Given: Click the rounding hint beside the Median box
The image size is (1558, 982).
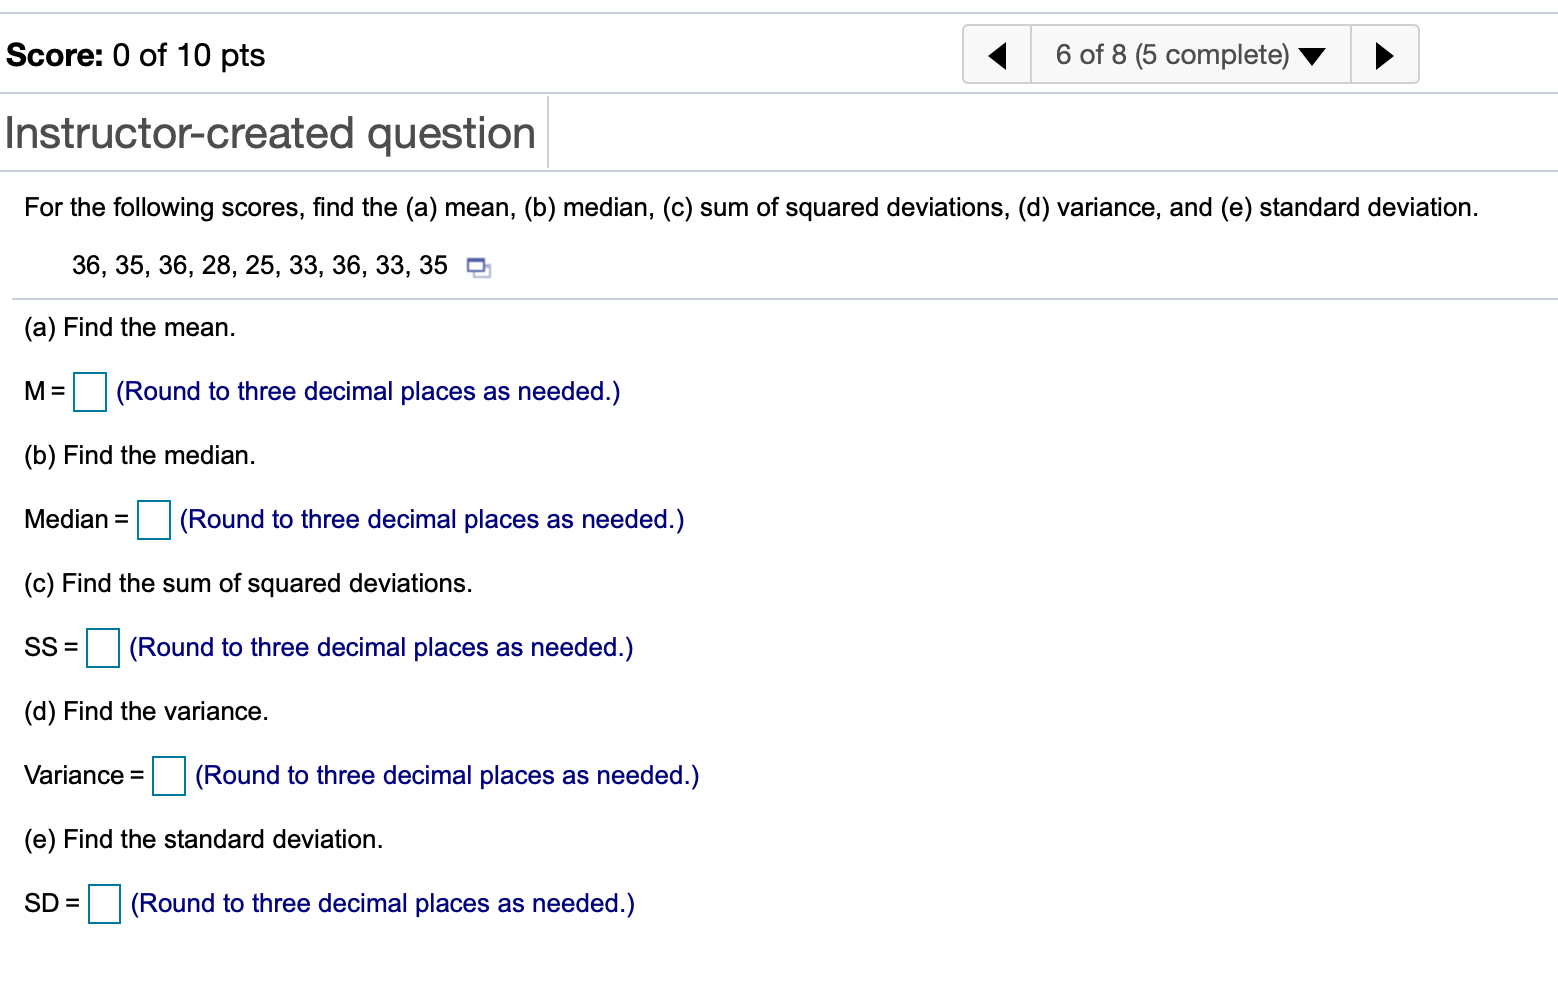Looking at the screenshot, I should click(431, 519).
